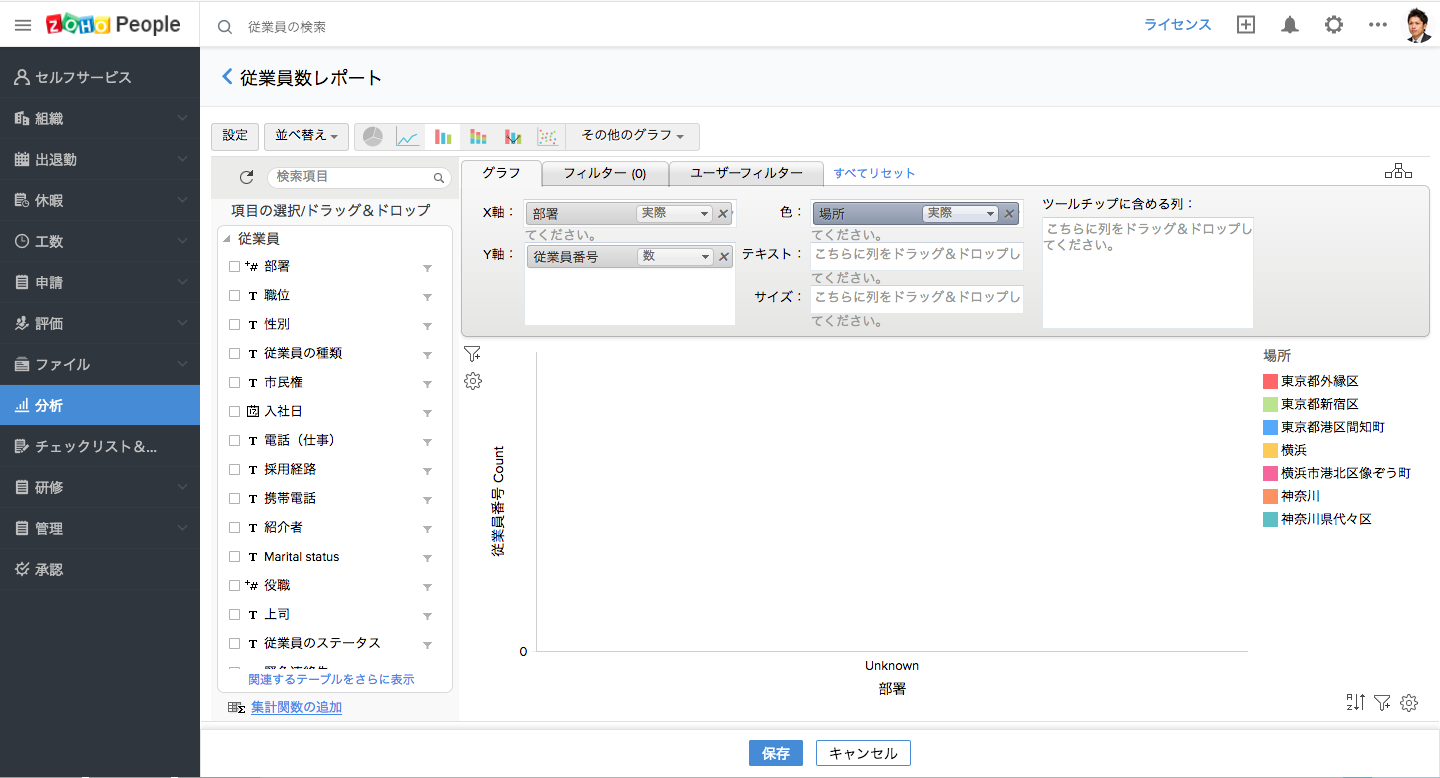Image resolution: width=1440 pixels, height=778 pixels.
Task: Click the refresh icon beside the field search
Action: 247,177
